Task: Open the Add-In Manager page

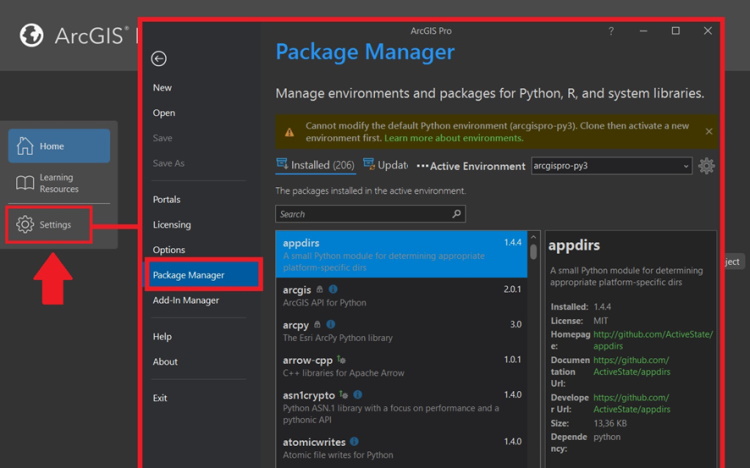Action: 186,300
